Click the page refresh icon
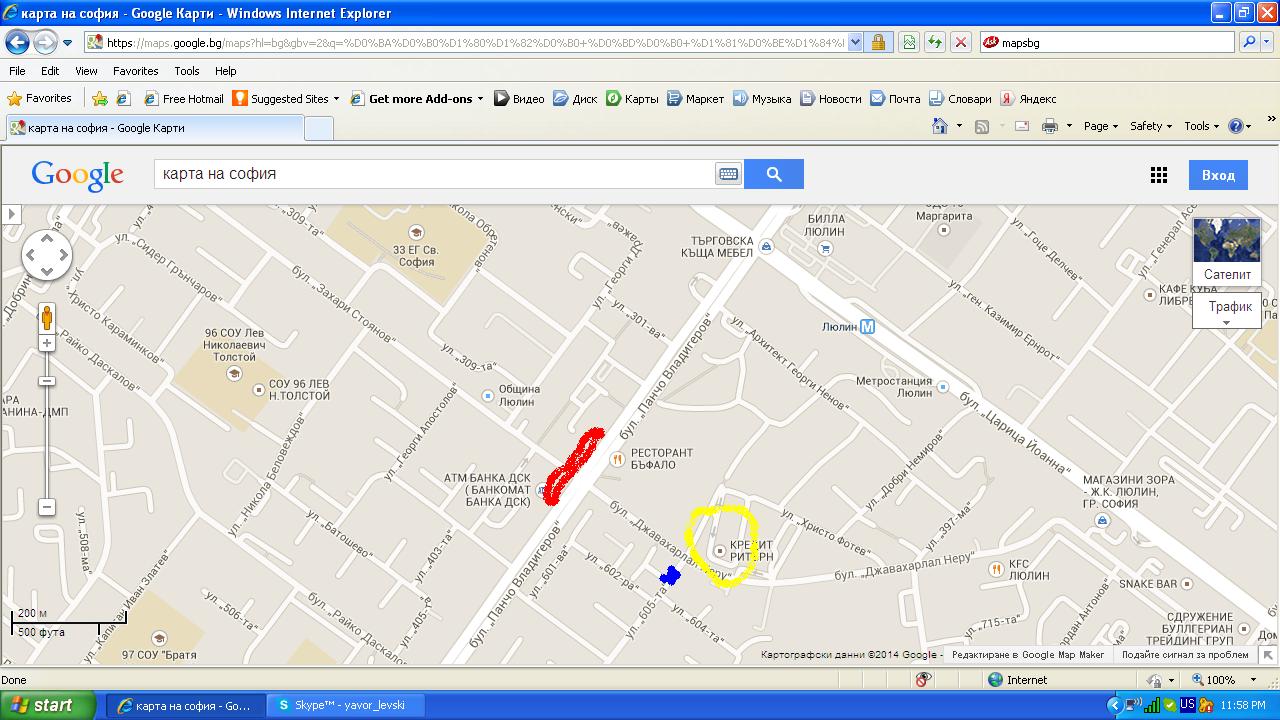 (x=934, y=42)
